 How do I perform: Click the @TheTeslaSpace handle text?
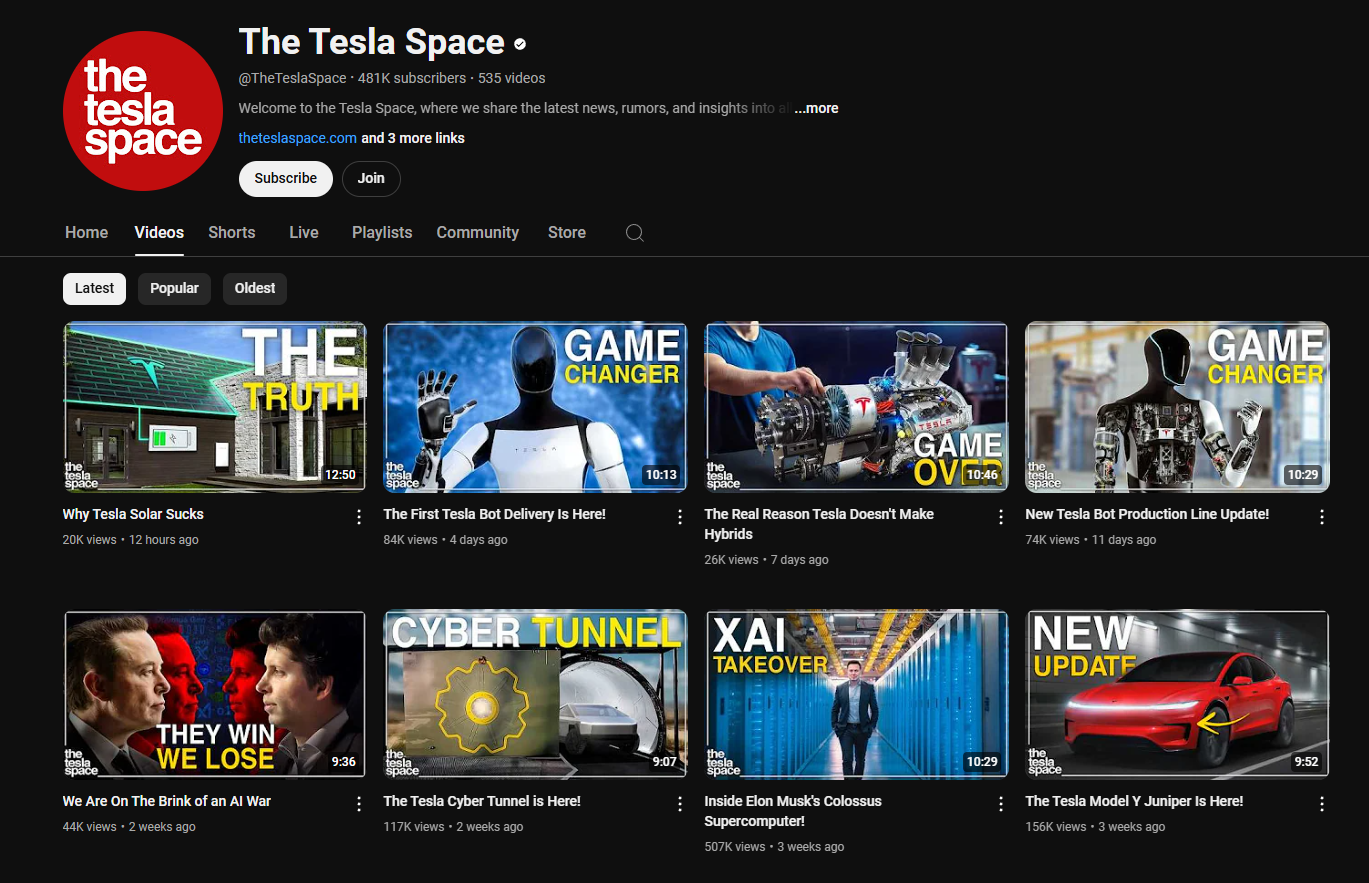293,78
